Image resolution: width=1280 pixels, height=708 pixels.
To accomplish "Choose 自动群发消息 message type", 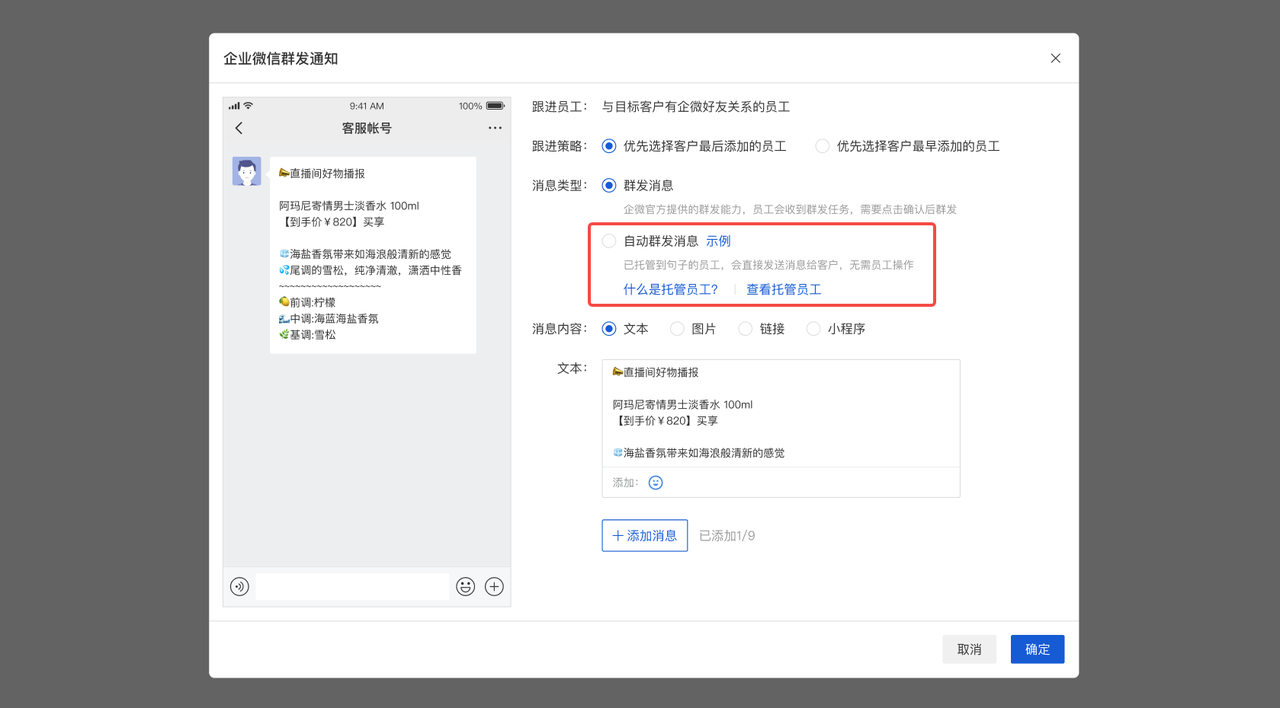I will coord(609,241).
